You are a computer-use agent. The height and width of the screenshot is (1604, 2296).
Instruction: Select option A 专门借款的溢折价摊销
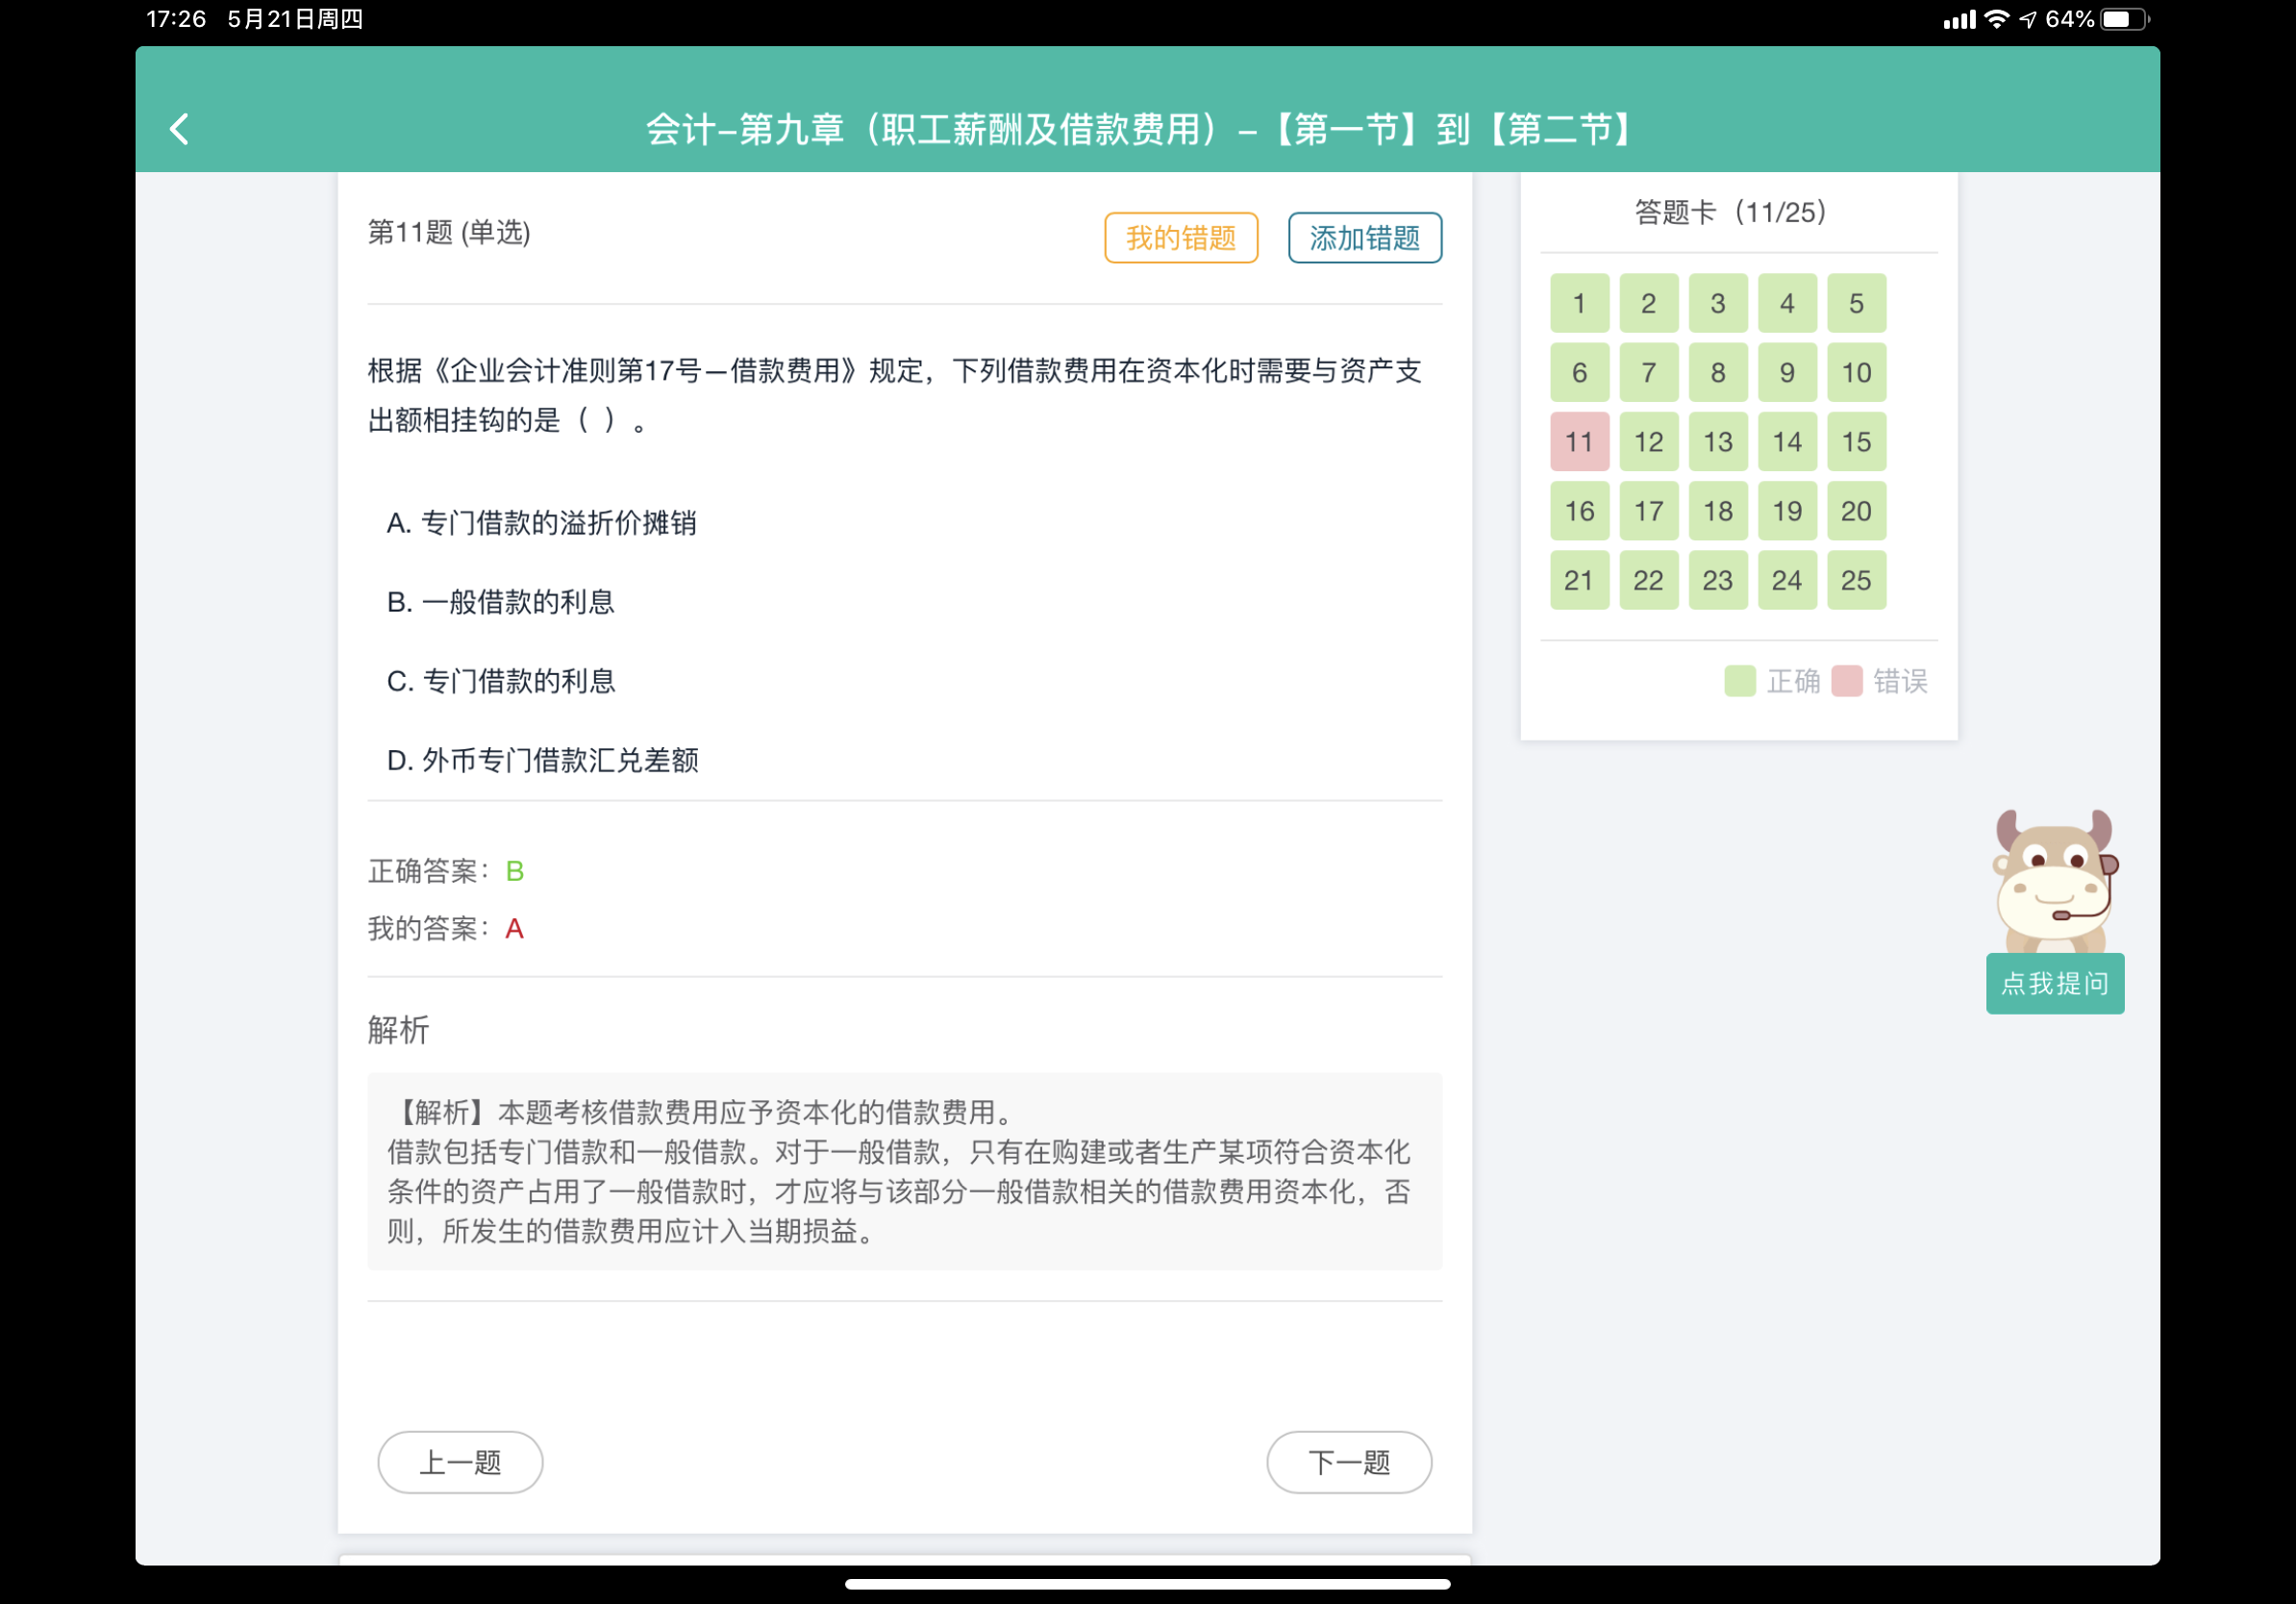point(541,523)
